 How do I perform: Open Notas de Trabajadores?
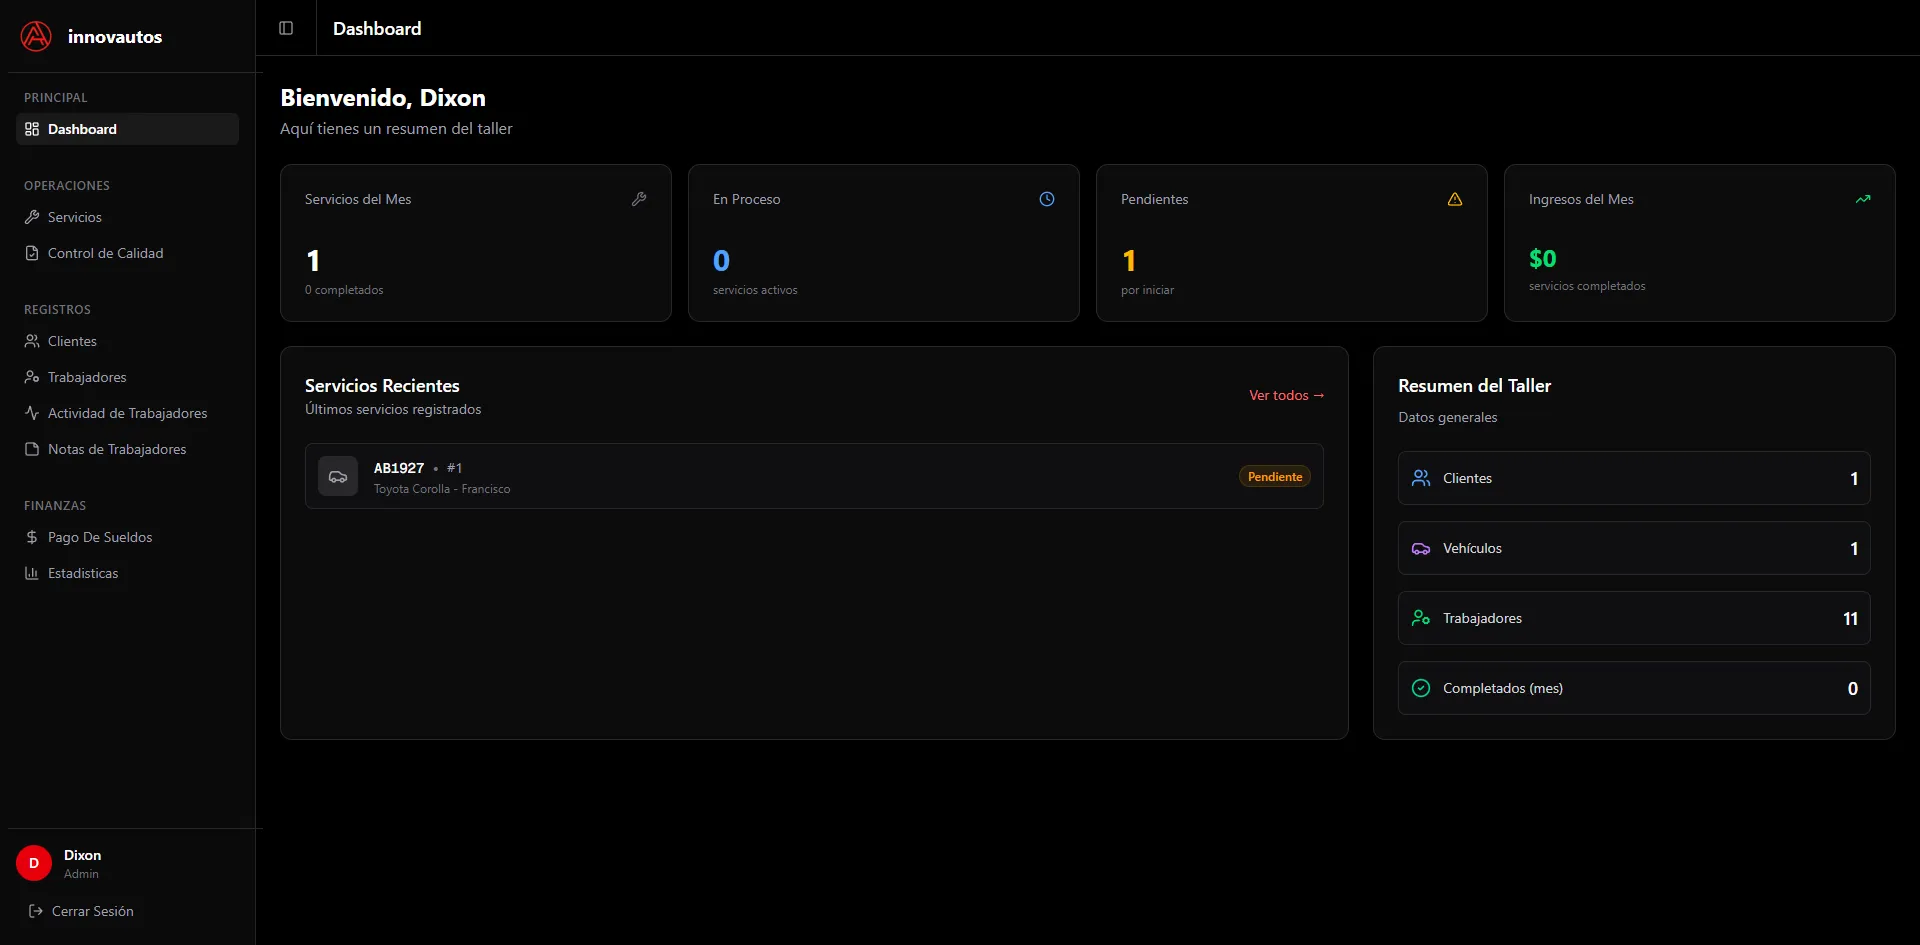tap(117, 449)
